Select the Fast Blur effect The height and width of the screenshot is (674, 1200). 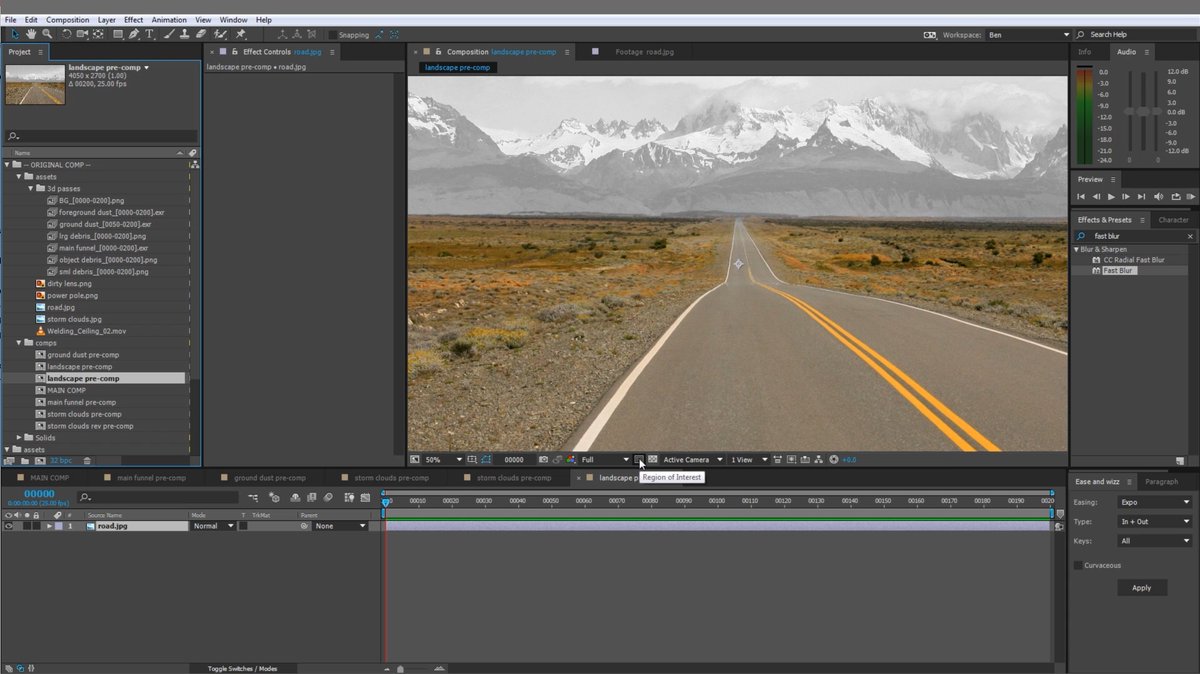(x=1118, y=270)
